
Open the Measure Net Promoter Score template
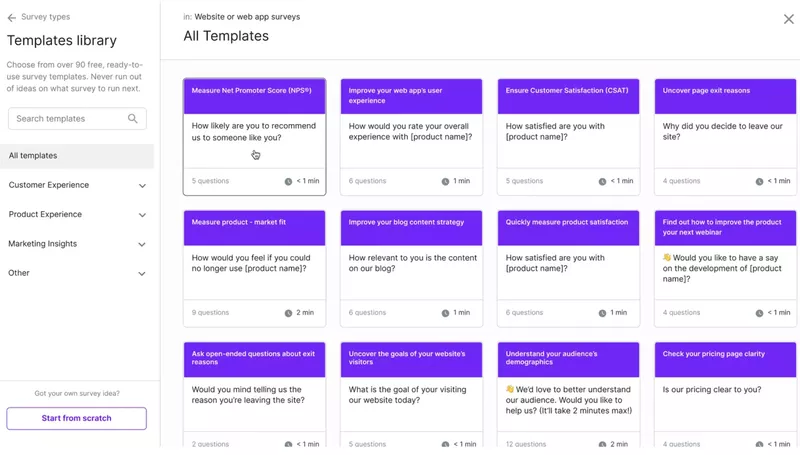pyautogui.click(x=254, y=137)
